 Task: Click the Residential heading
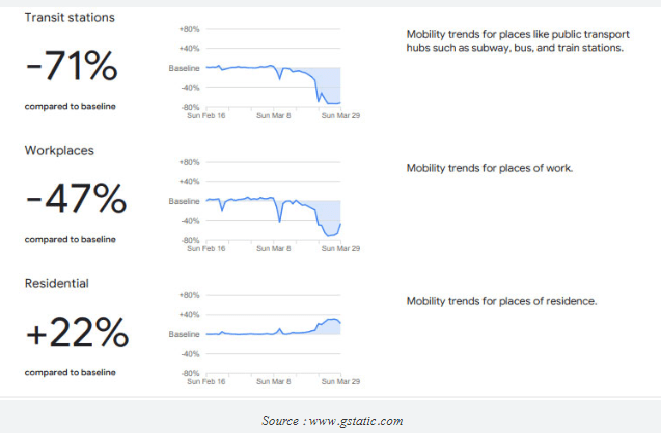57,283
